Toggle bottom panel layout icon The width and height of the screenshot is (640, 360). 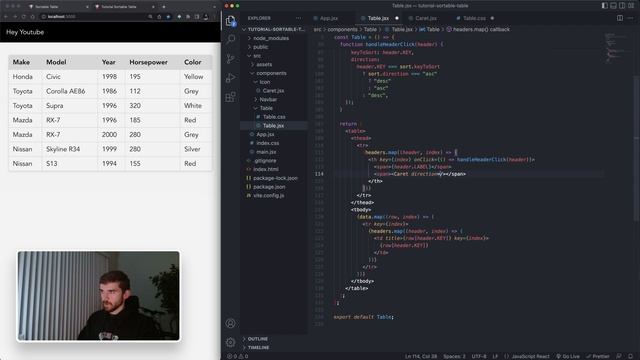pos(613,6)
